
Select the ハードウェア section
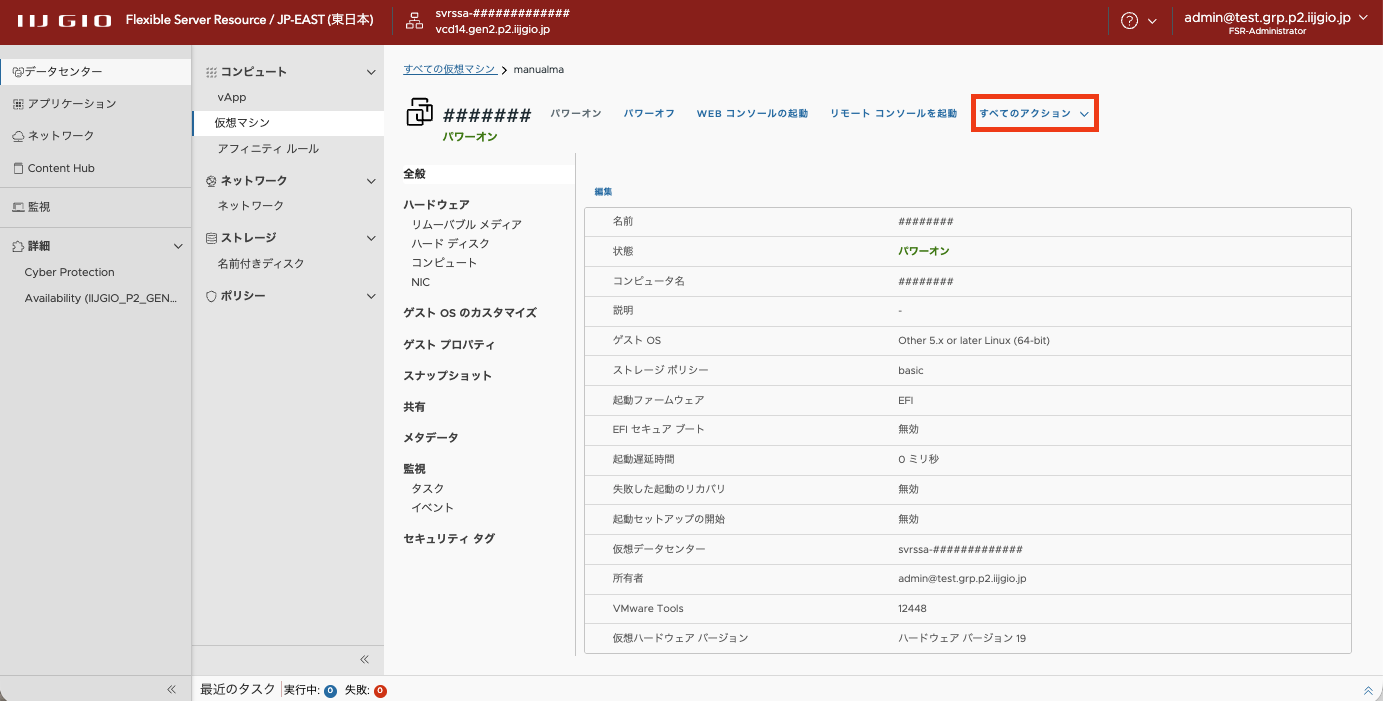(436, 204)
